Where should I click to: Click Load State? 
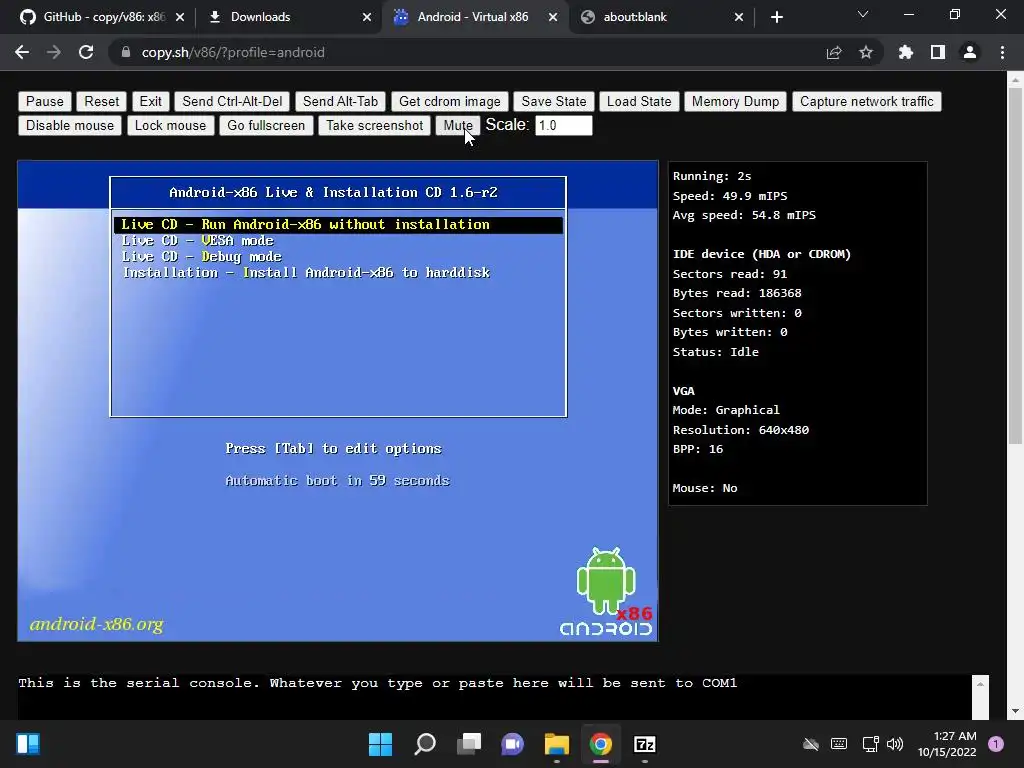(x=639, y=101)
